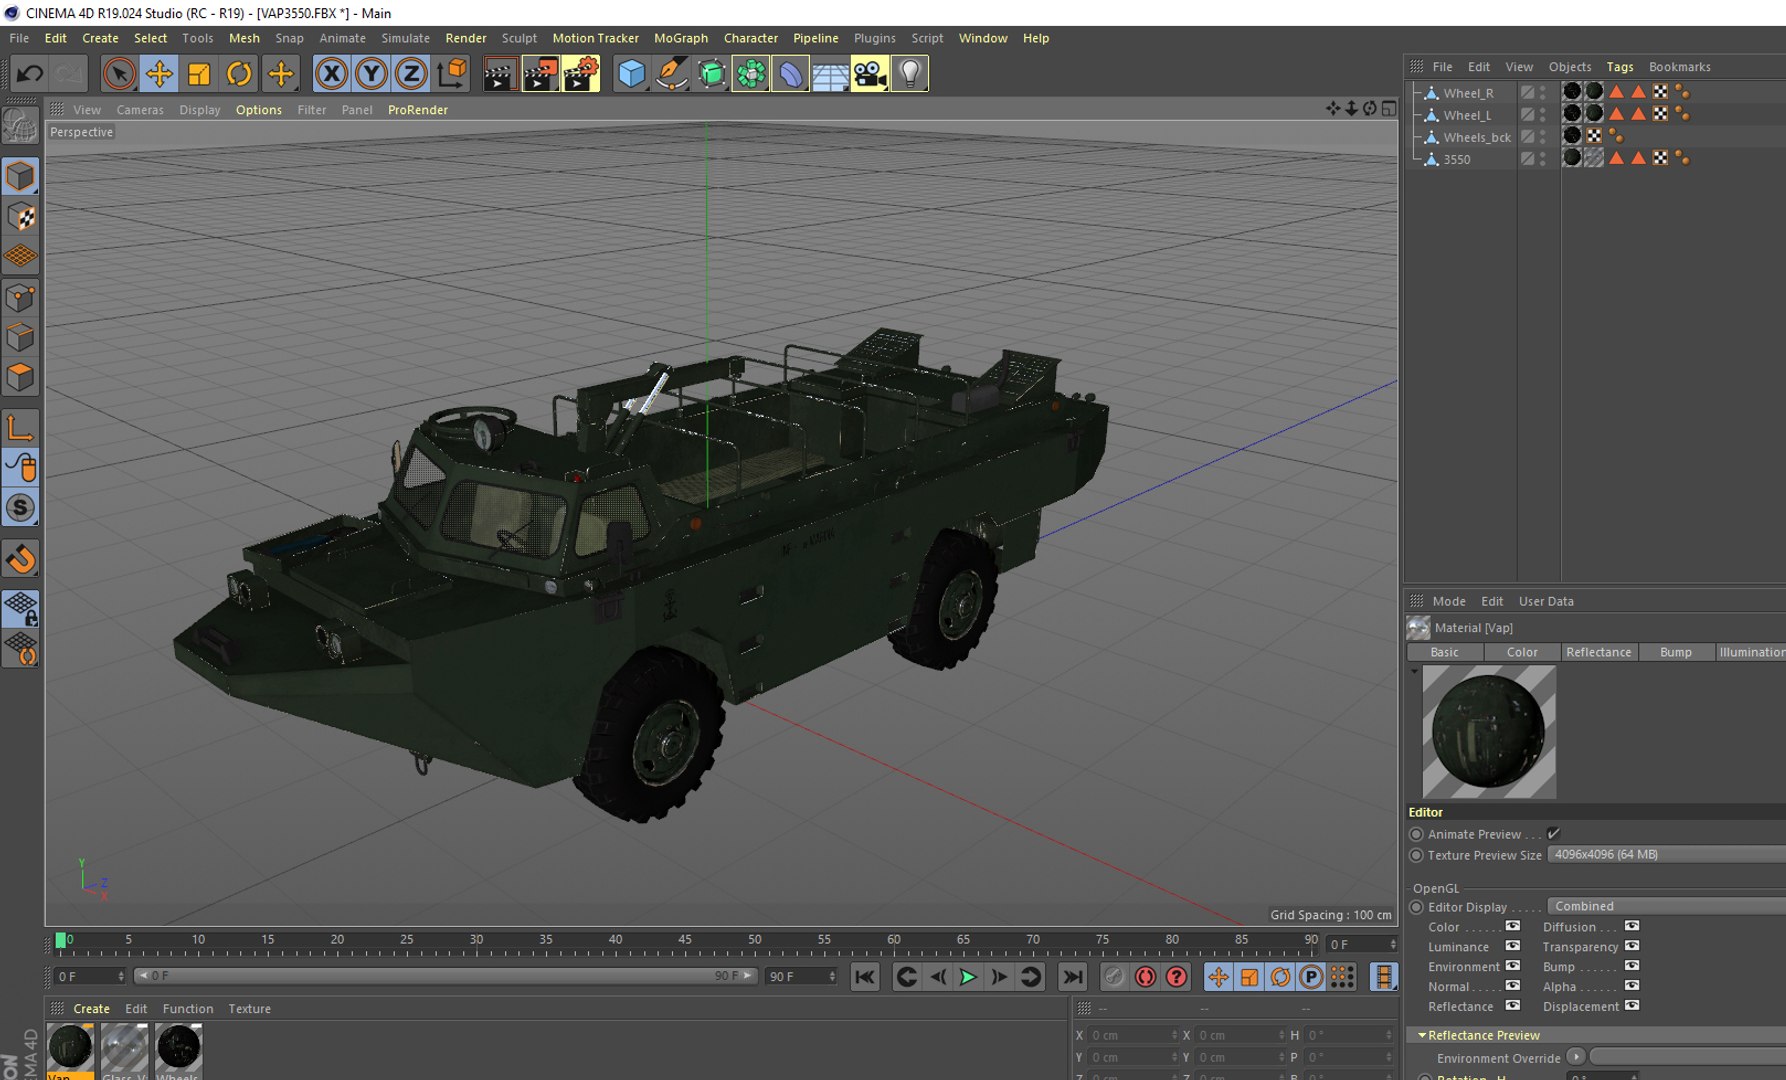Click the Edit Render Settings icon
Screen dimensions: 1786x1080
pos(580,73)
